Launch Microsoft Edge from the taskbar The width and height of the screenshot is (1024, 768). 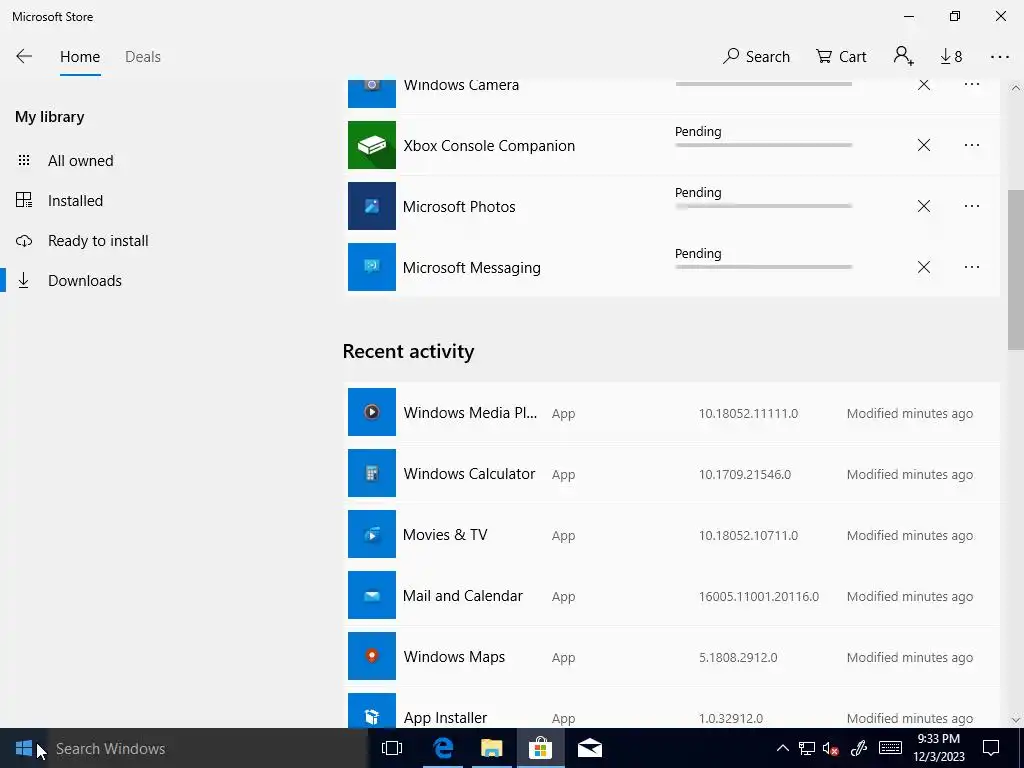pyautogui.click(x=443, y=748)
